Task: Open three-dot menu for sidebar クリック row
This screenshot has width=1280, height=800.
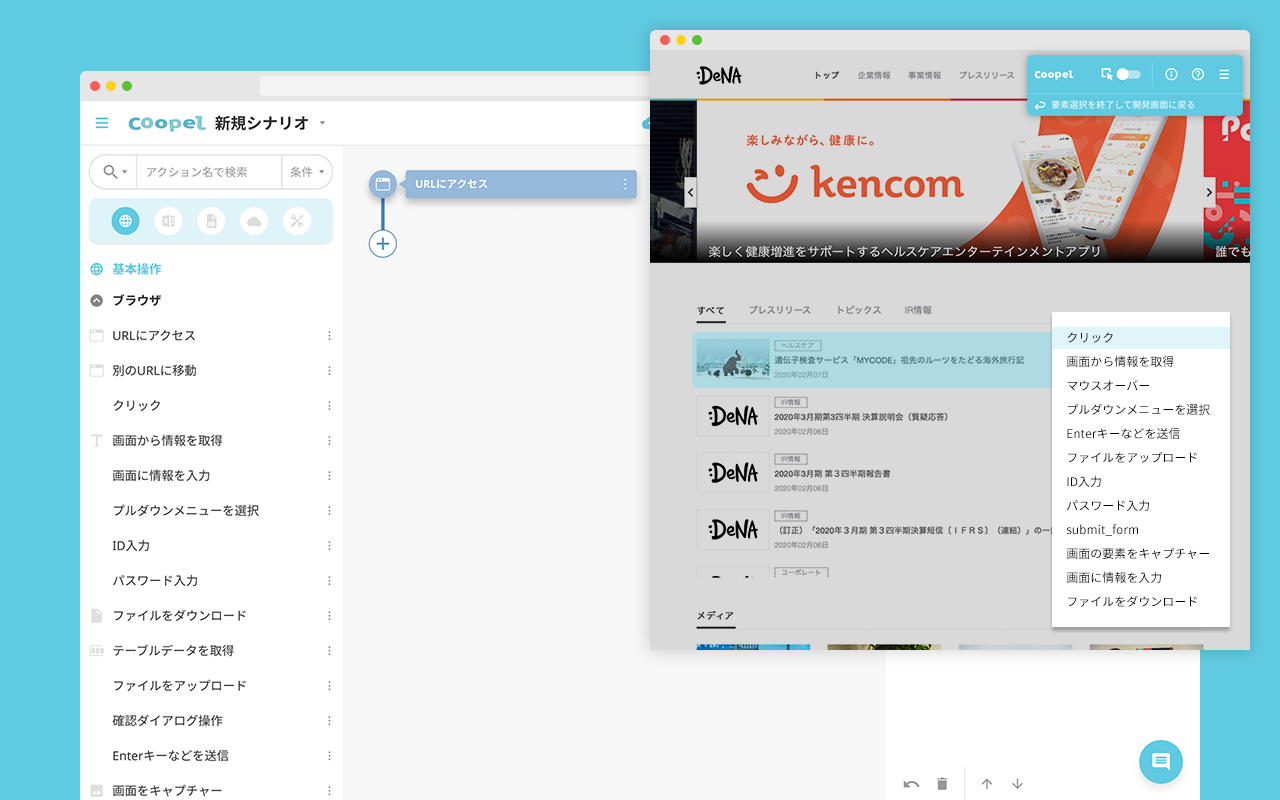Action: pyautogui.click(x=329, y=405)
